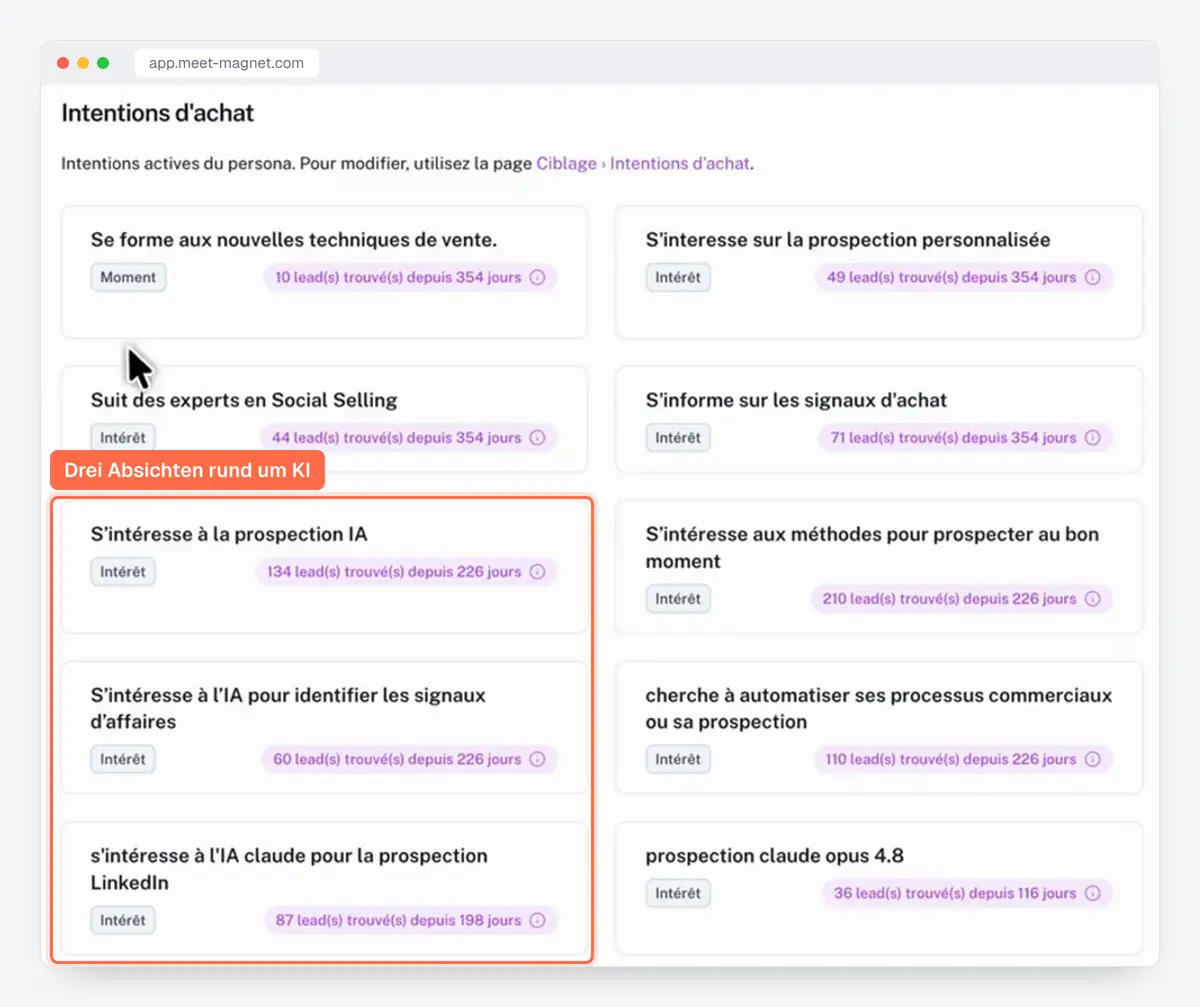Viewport: 1200px width, 1007px height.
Task: Click info icon beside 210 lead(s) trouvé(s)
Action: pos(1092,599)
